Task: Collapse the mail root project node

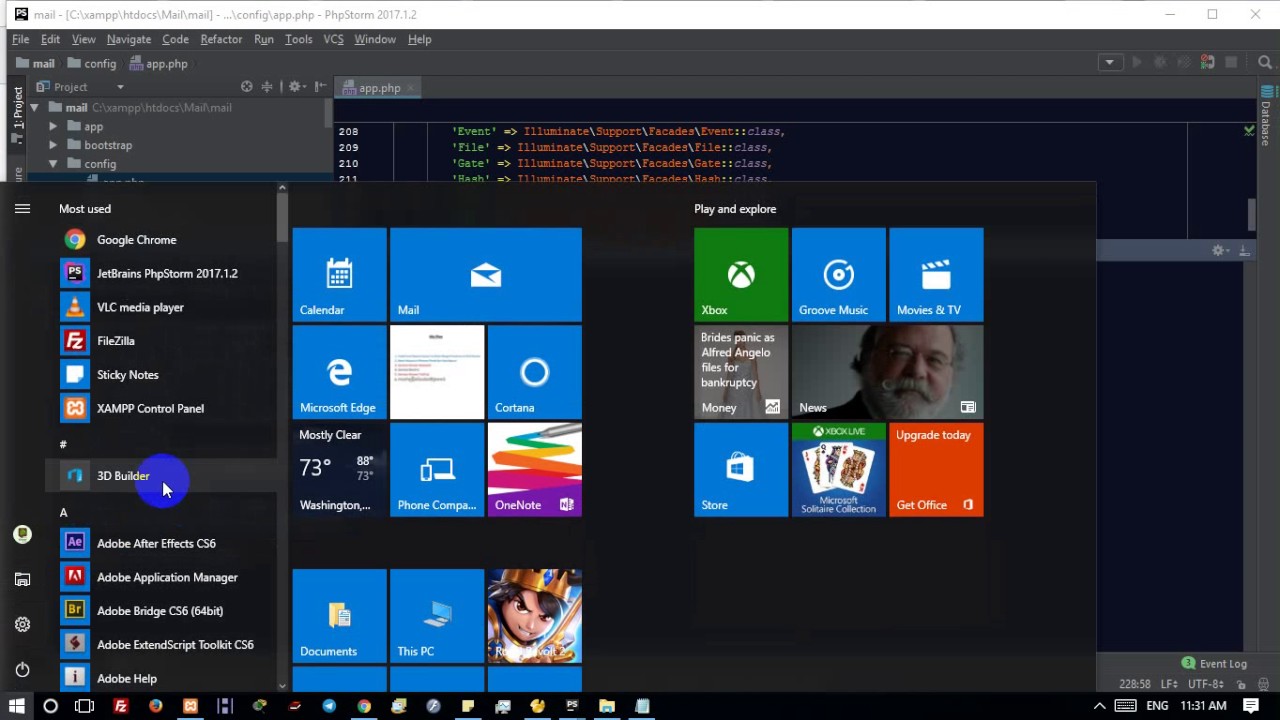Action: [34, 108]
